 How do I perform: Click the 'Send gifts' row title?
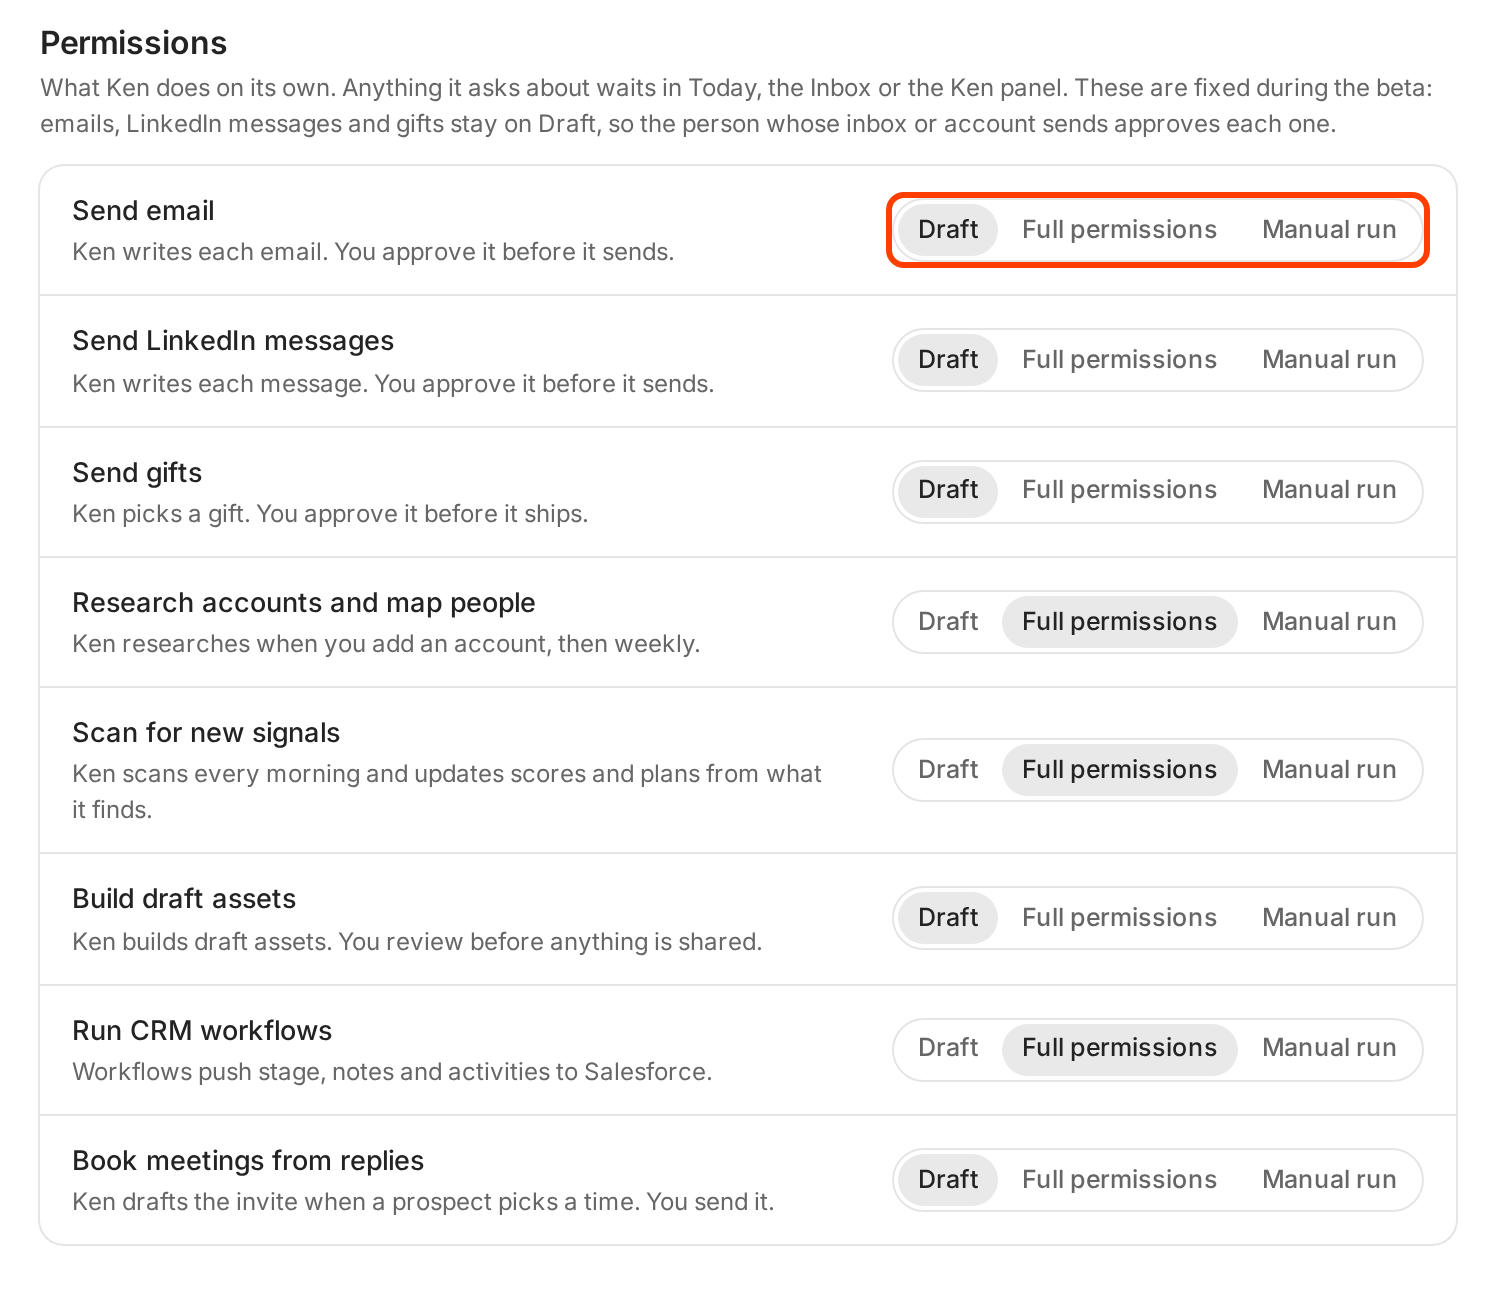137,473
